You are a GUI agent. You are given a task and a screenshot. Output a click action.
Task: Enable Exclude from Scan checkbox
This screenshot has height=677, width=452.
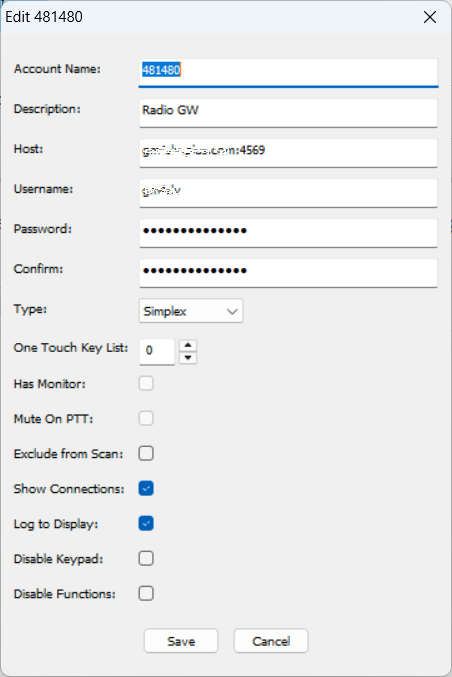(x=146, y=453)
